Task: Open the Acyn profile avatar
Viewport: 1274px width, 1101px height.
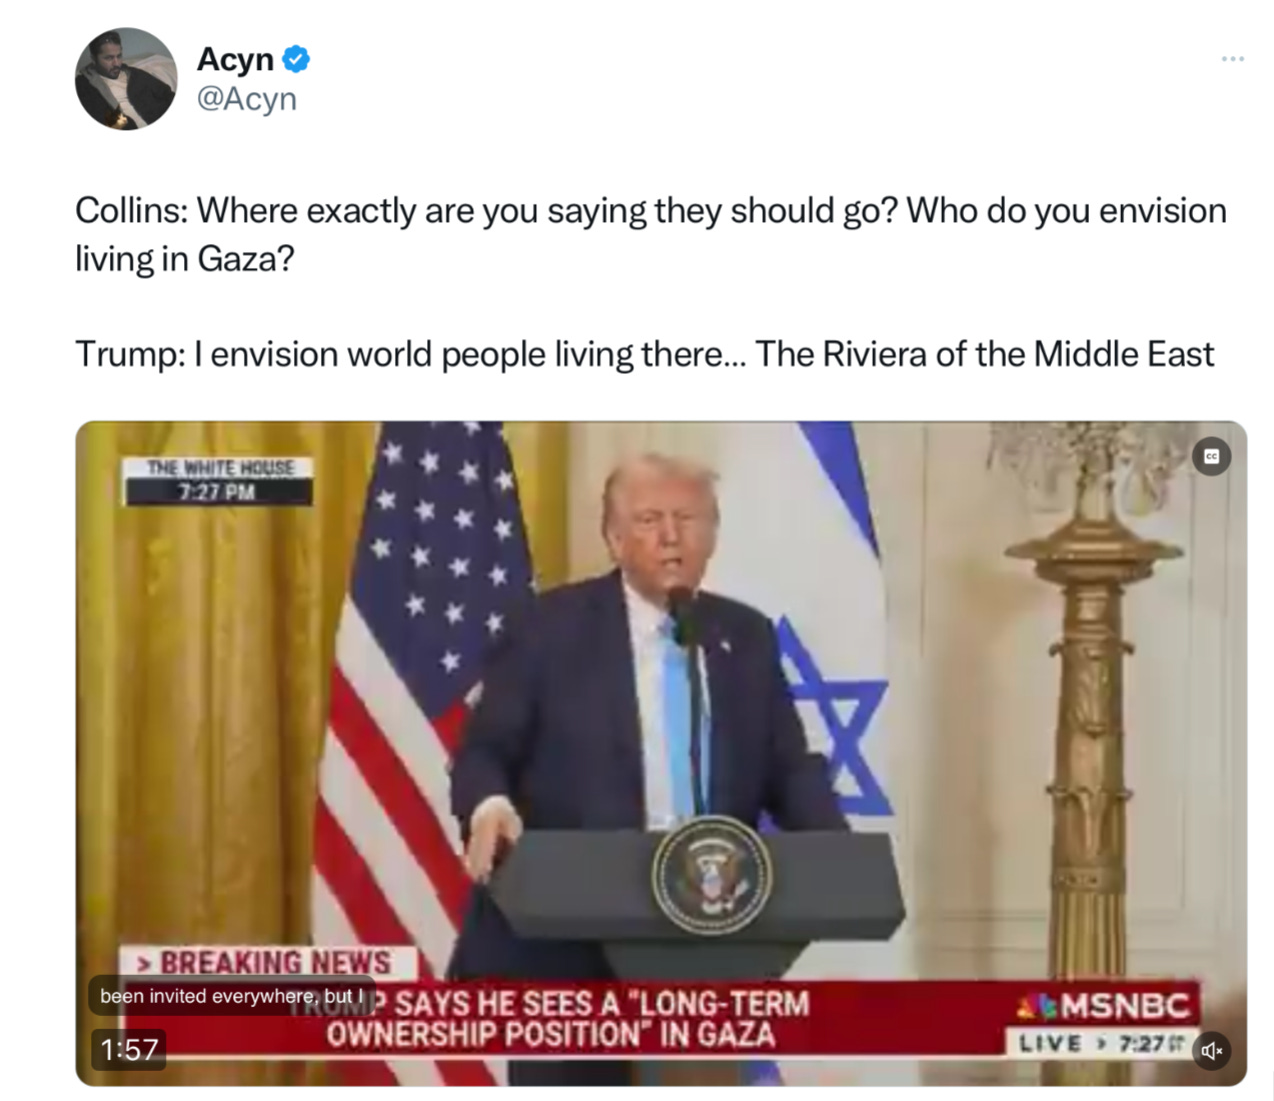Action: point(126,79)
